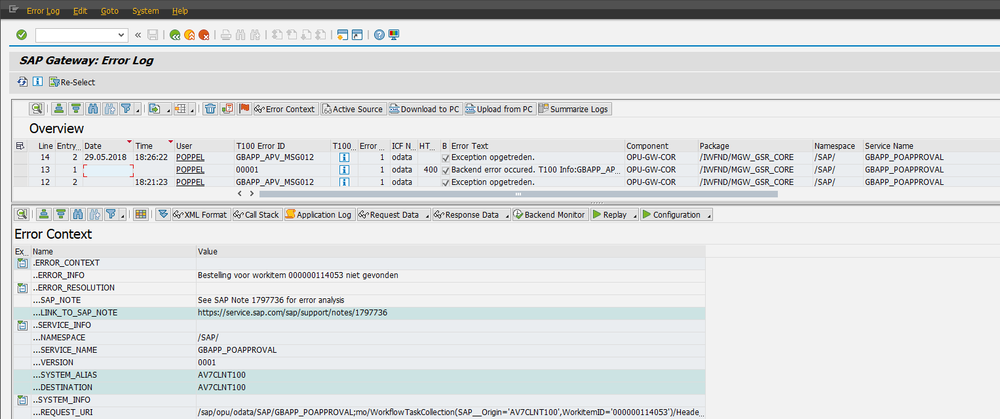This screenshot has height=419, width=1000.
Task: Click the Info icon beside Re-Select
Action: (37, 82)
